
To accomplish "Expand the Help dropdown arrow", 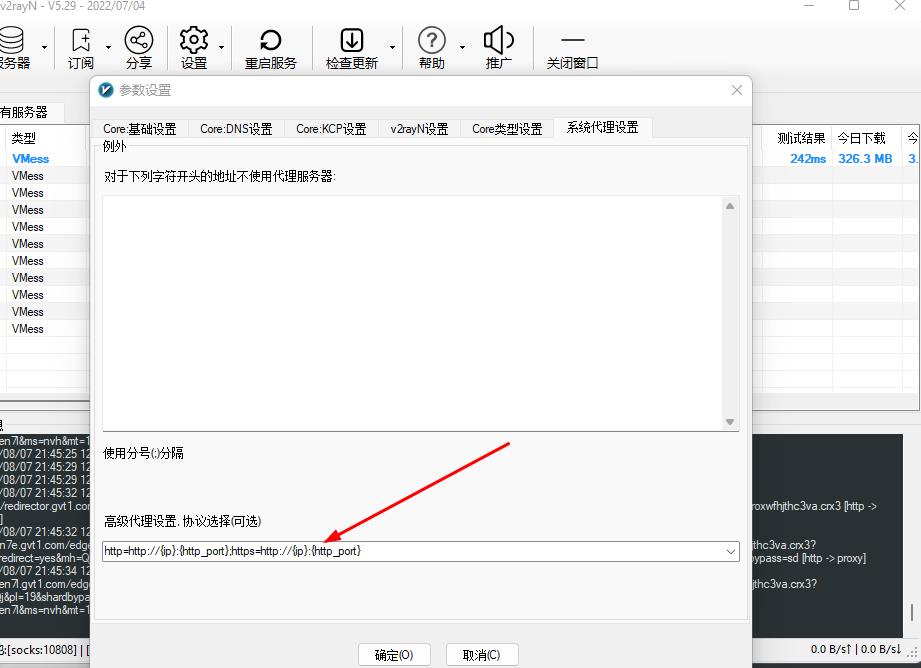I will coord(462,47).
